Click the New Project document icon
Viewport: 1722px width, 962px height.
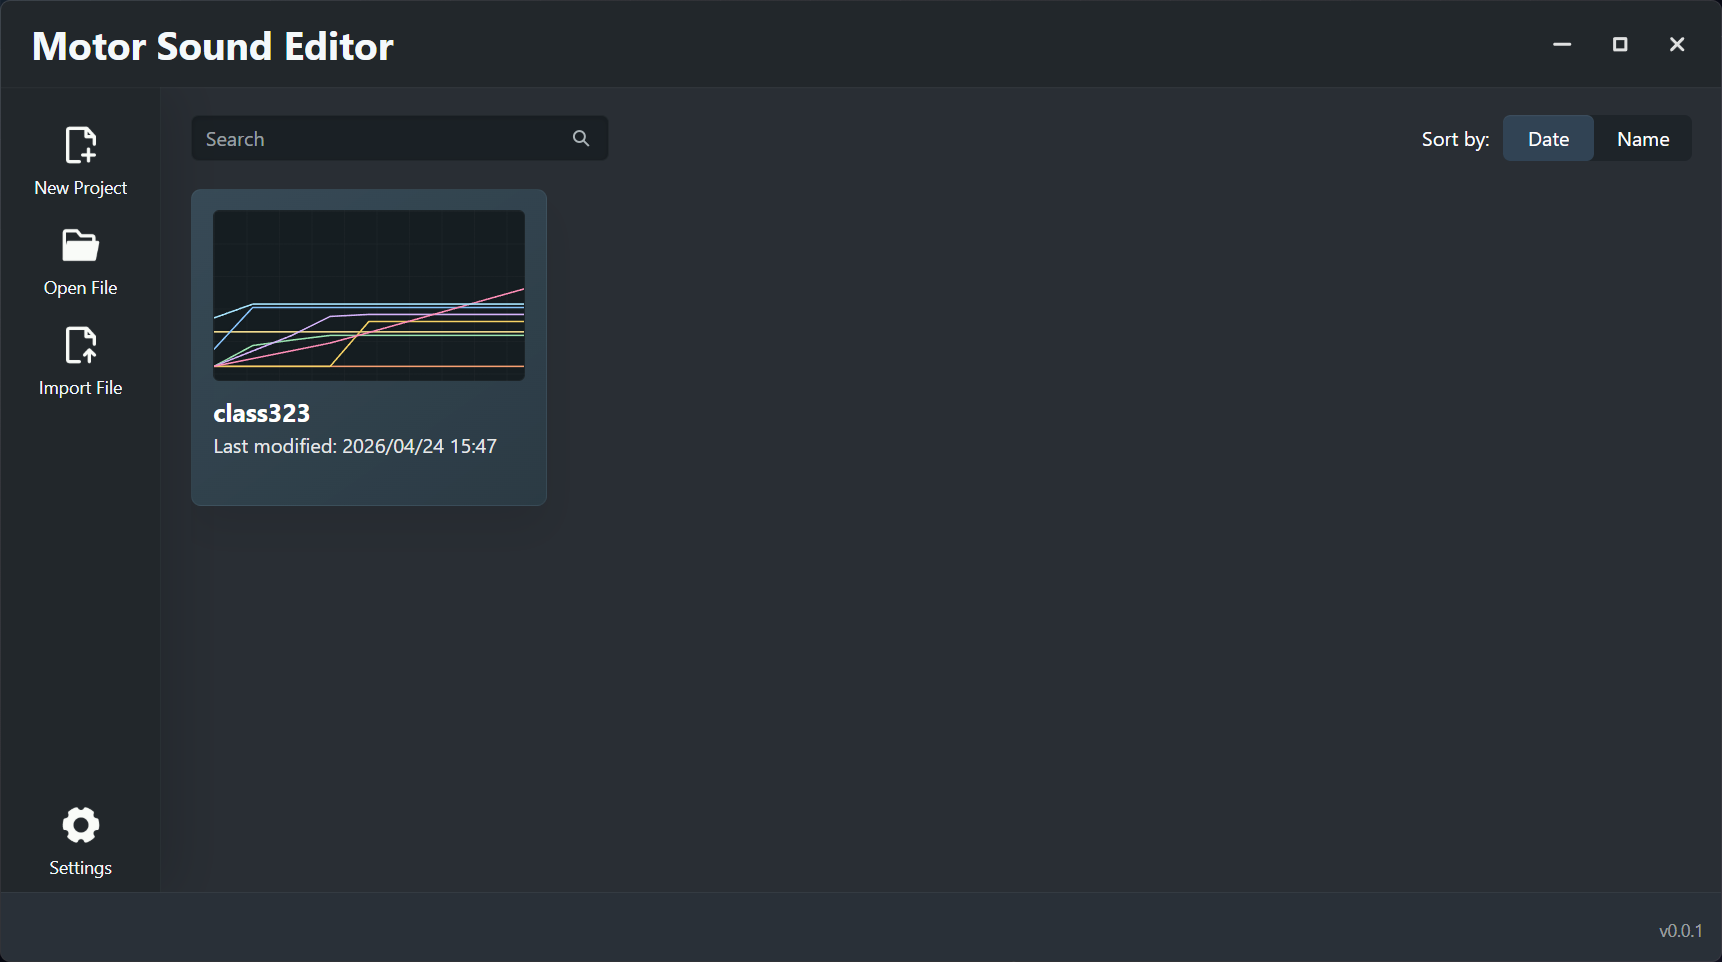pyautogui.click(x=80, y=145)
